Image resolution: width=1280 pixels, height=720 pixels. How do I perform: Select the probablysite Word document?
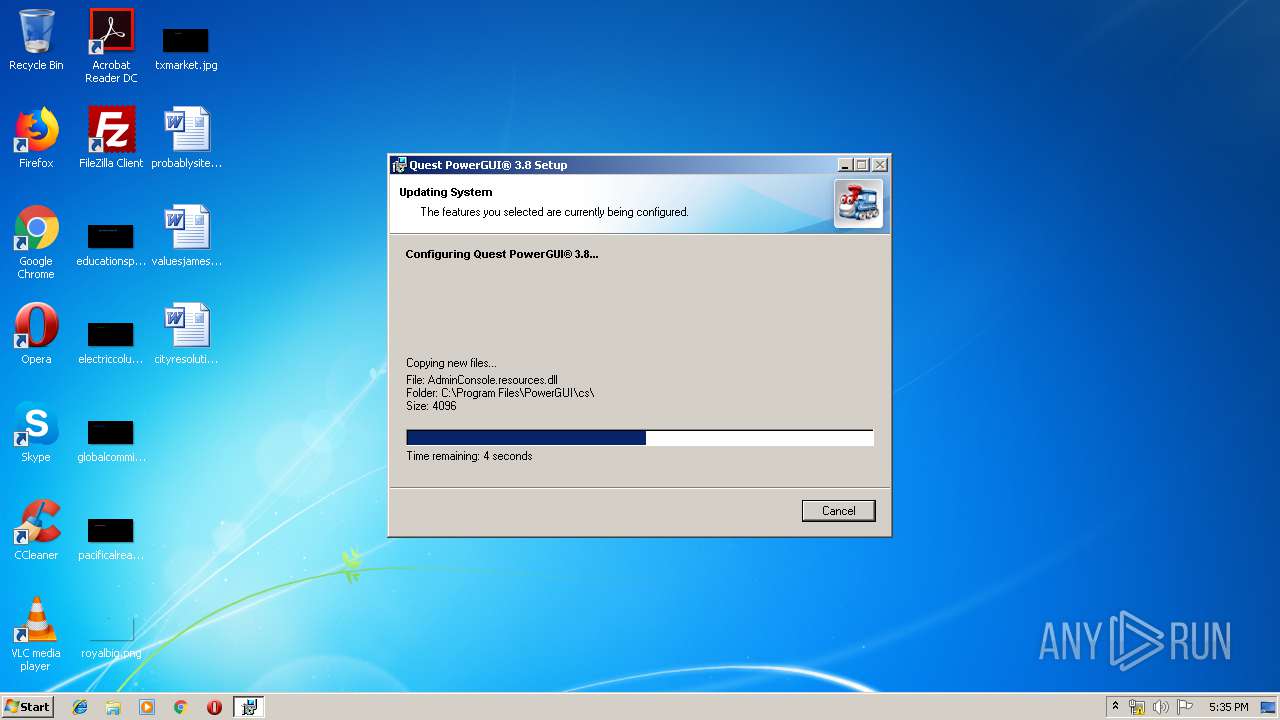(x=186, y=138)
